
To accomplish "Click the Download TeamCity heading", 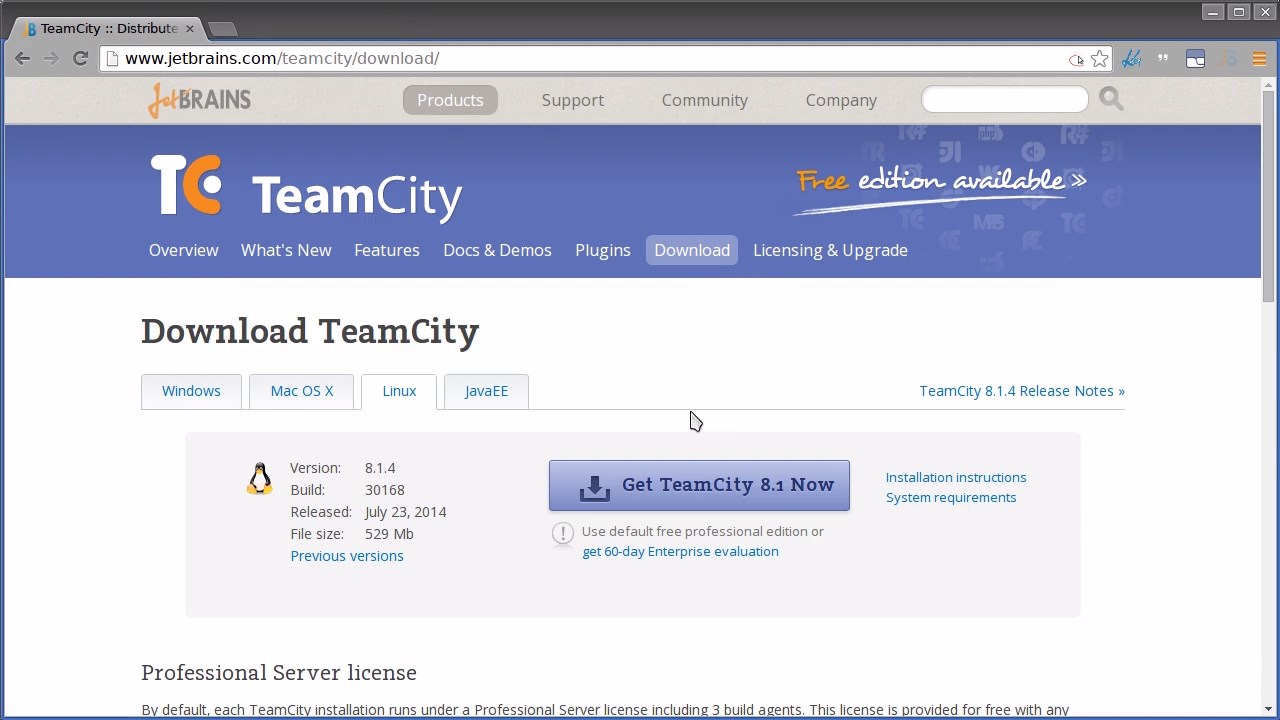I will [310, 331].
